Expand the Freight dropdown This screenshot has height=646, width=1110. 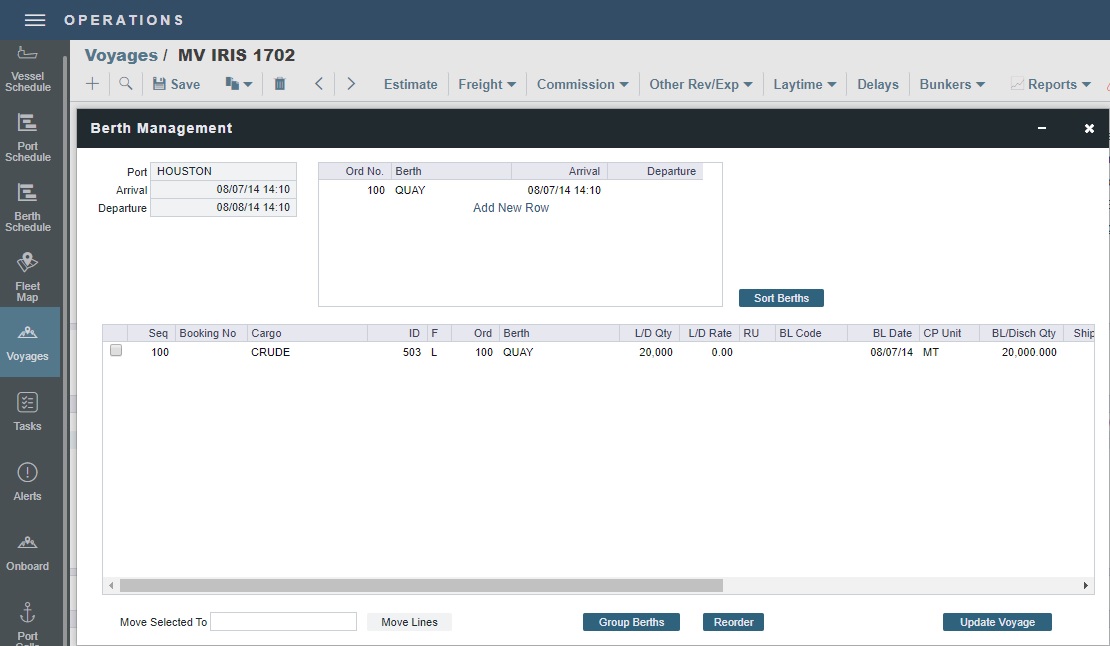[x=487, y=84]
